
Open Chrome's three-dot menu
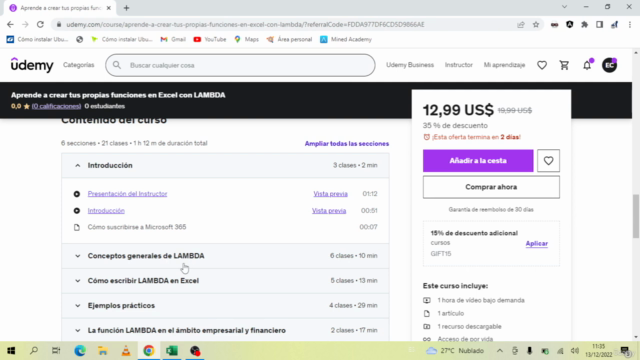point(630,24)
